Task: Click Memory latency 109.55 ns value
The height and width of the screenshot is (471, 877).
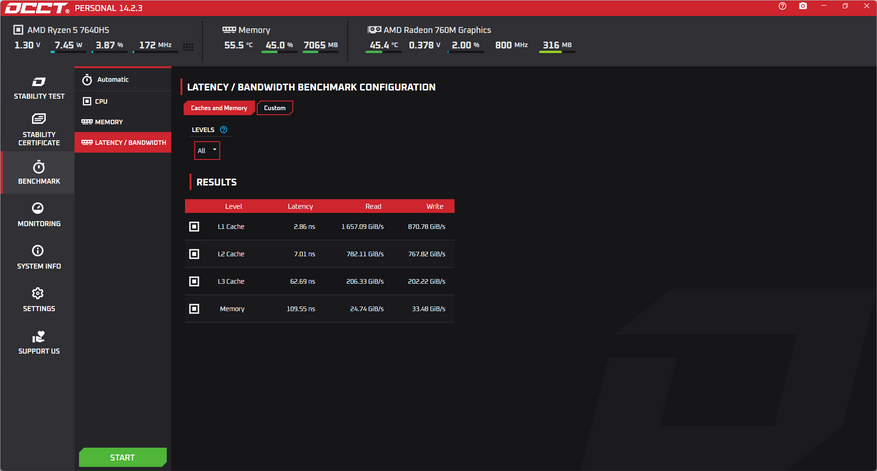Action: pos(301,309)
